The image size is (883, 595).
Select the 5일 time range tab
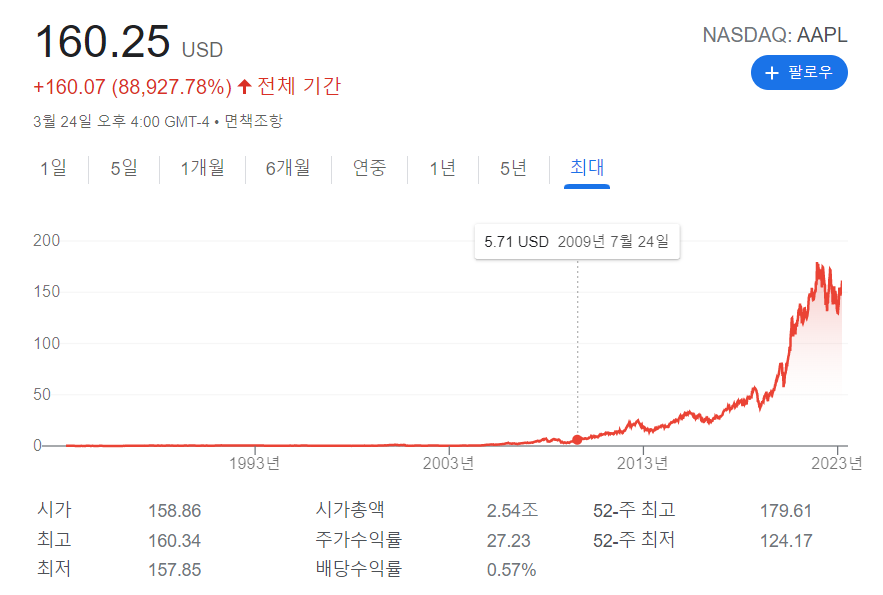(124, 168)
